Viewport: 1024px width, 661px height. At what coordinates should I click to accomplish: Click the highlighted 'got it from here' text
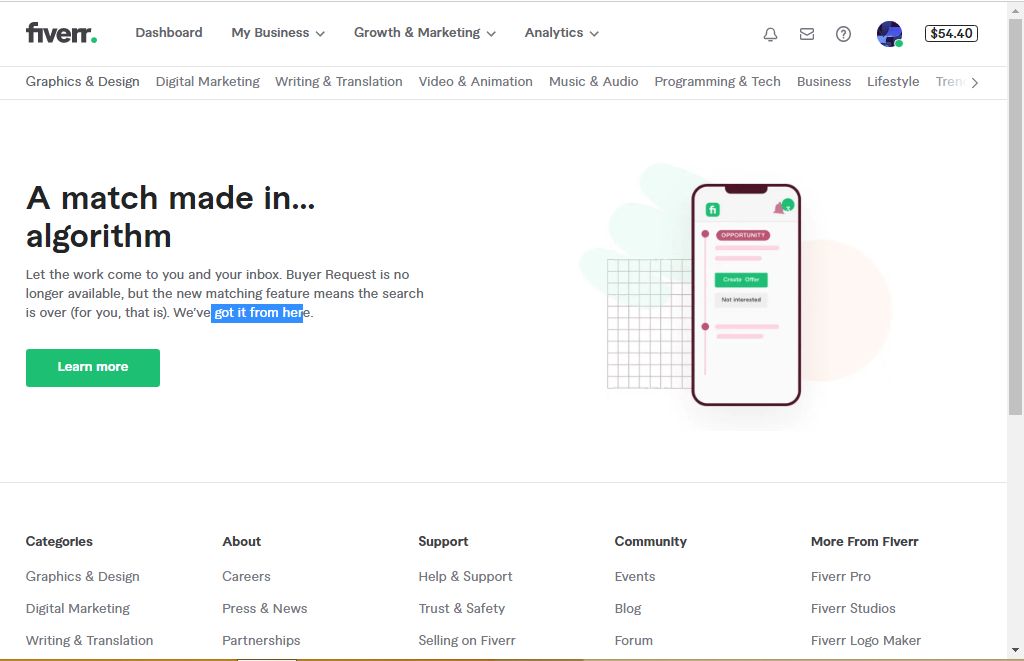[257, 313]
